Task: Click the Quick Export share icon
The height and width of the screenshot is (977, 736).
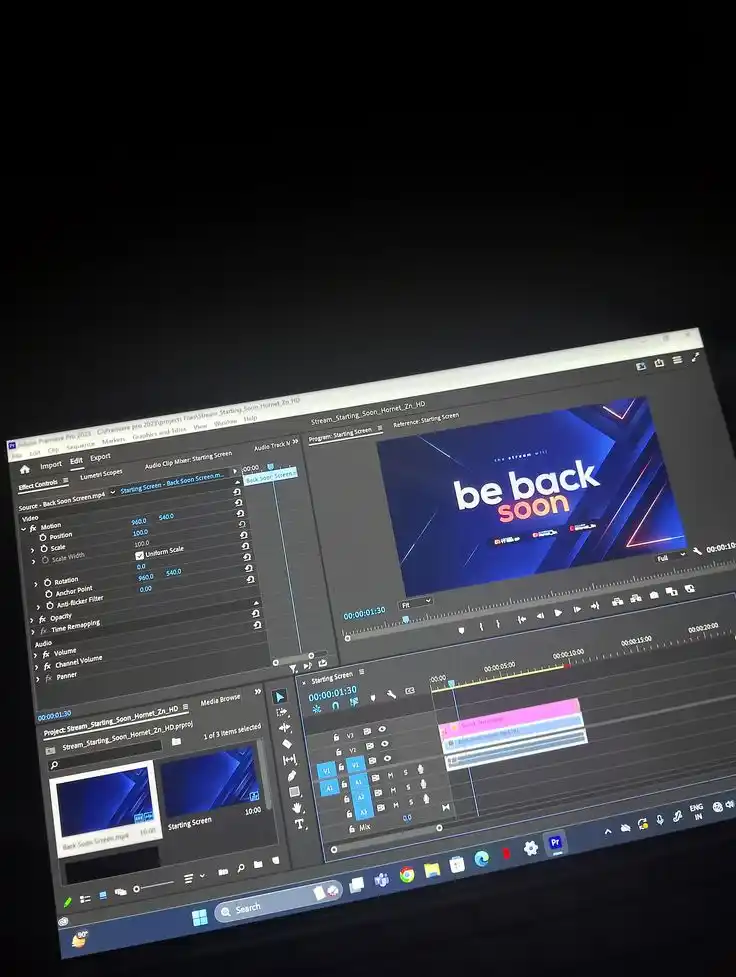Action: (x=659, y=363)
